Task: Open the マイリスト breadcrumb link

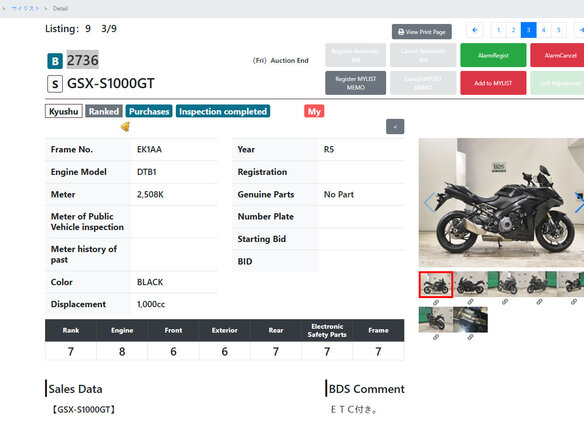Action: click(25, 8)
